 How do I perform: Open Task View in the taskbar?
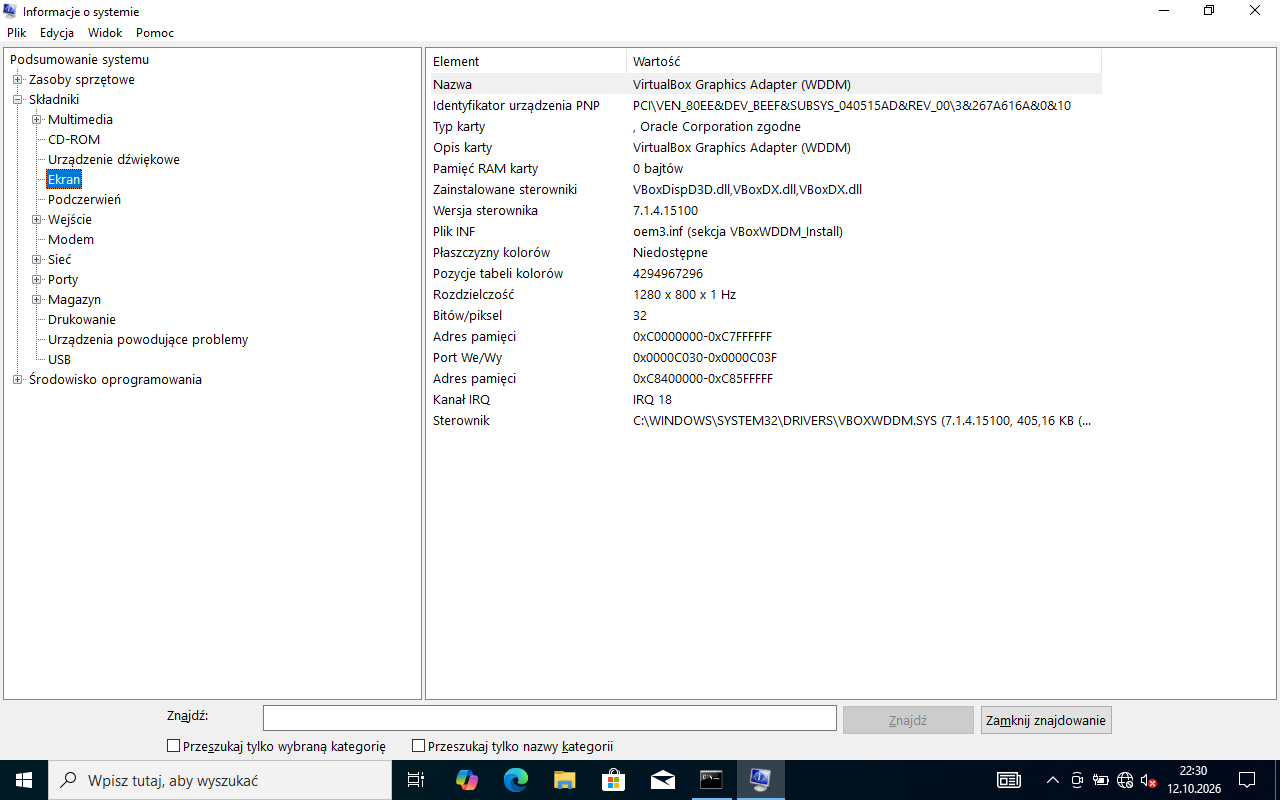416,780
